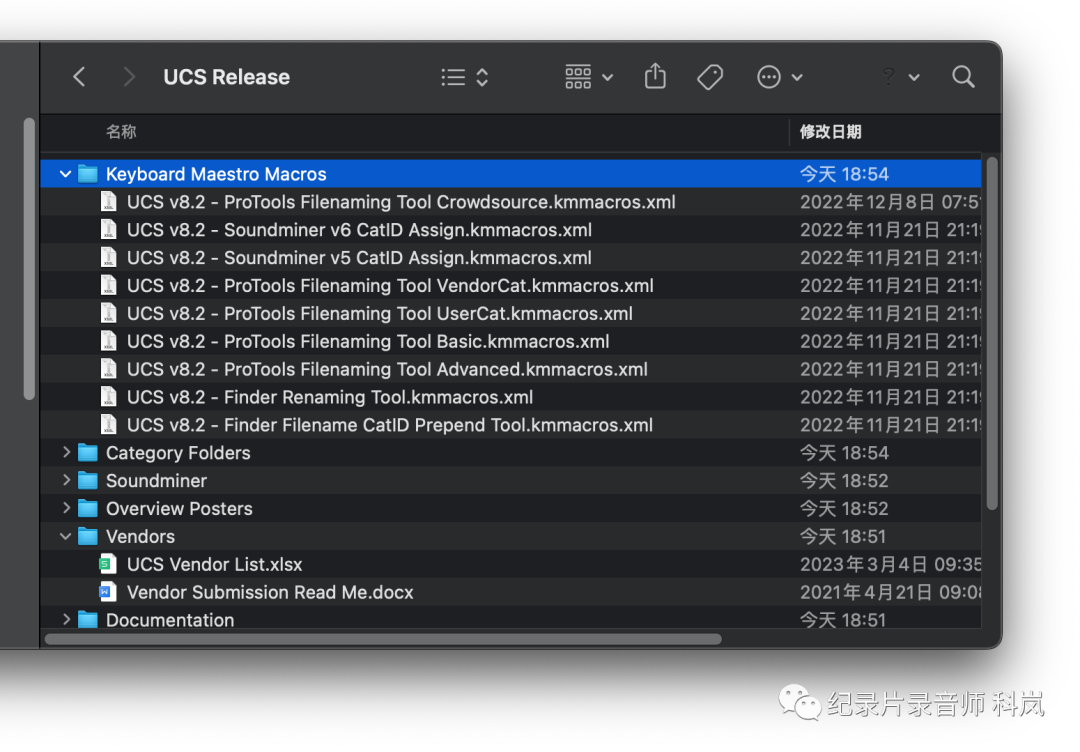Sort by the 修改日期 column header
1080x752 pixels.
[830, 132]
